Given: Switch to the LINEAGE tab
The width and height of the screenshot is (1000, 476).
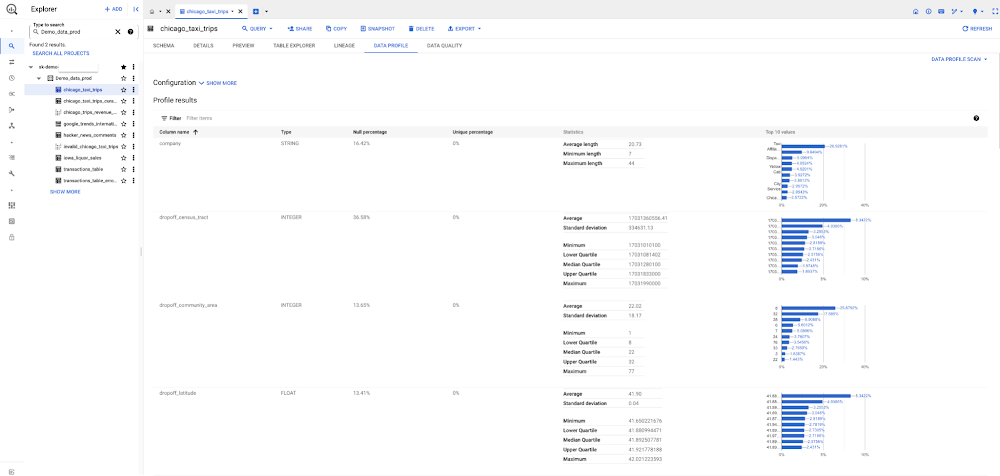Looking at the screenshot, I should point(344,46).
